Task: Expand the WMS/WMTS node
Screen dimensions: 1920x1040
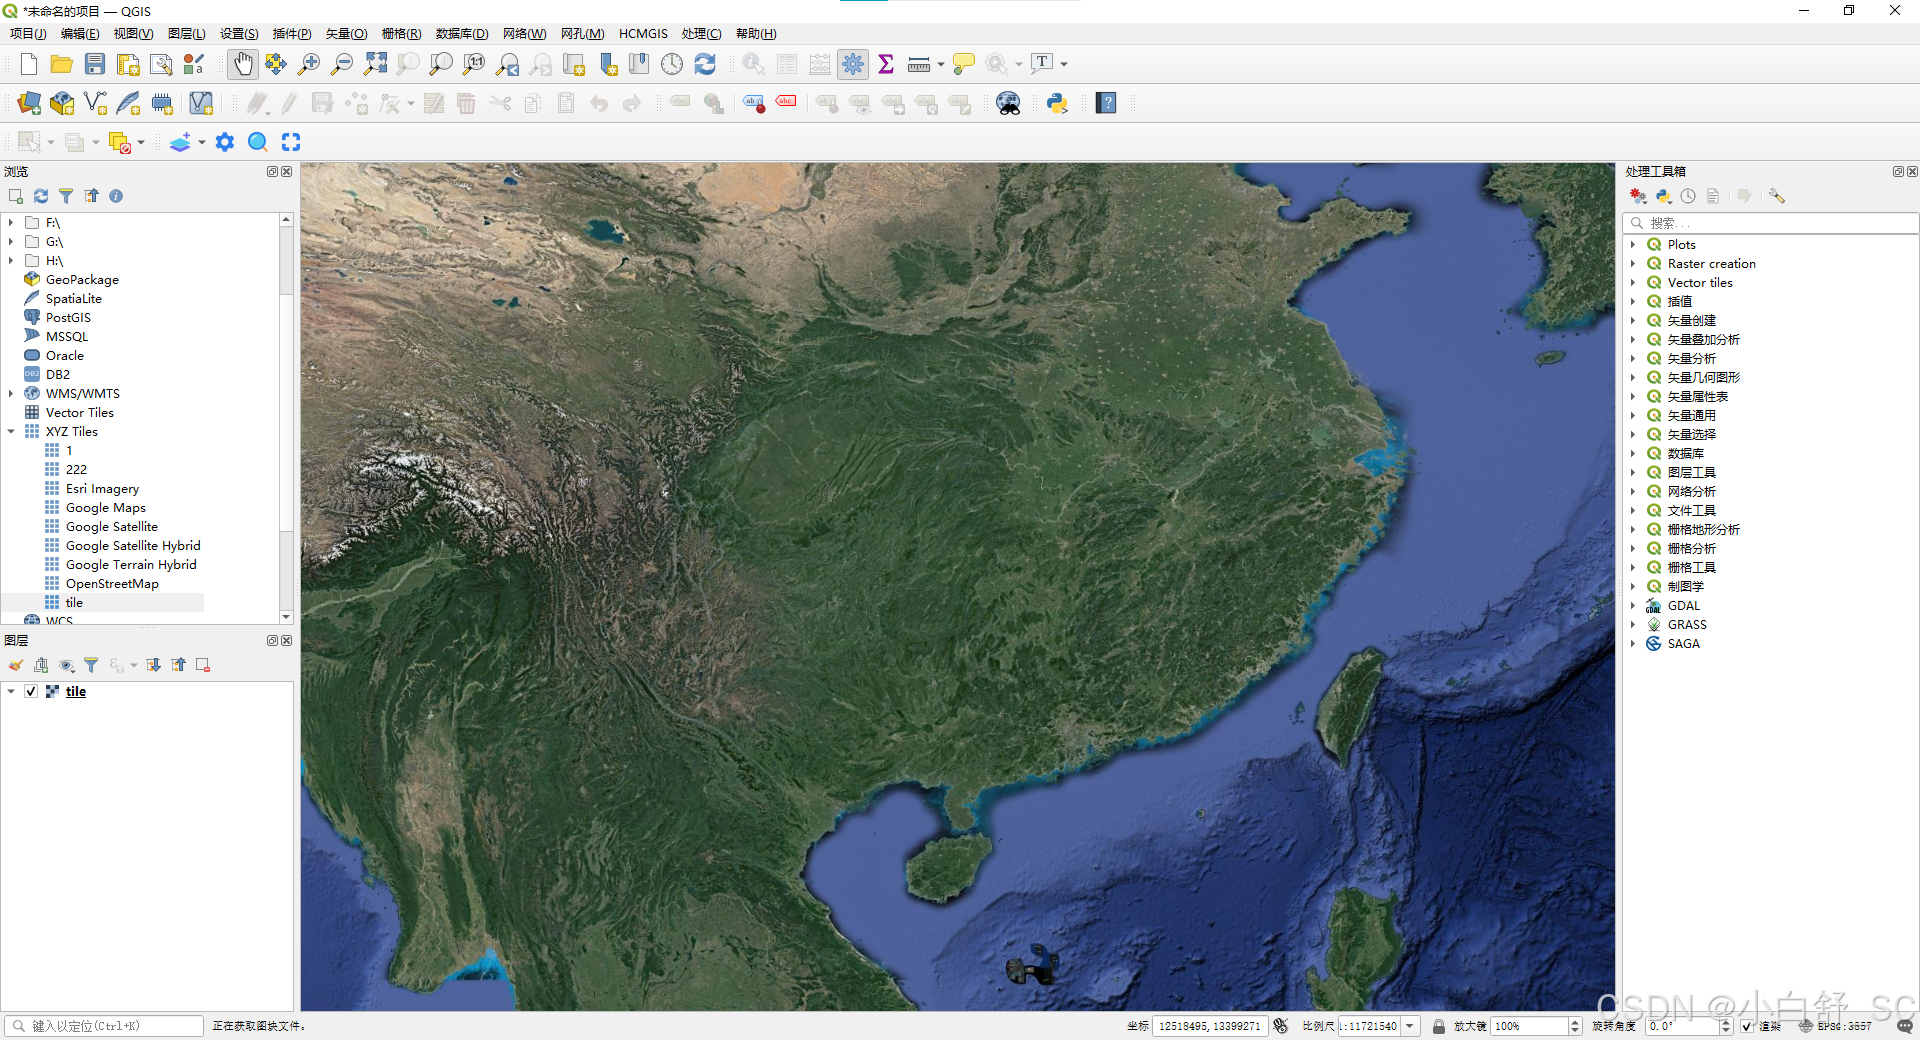Action: (11, 393)
